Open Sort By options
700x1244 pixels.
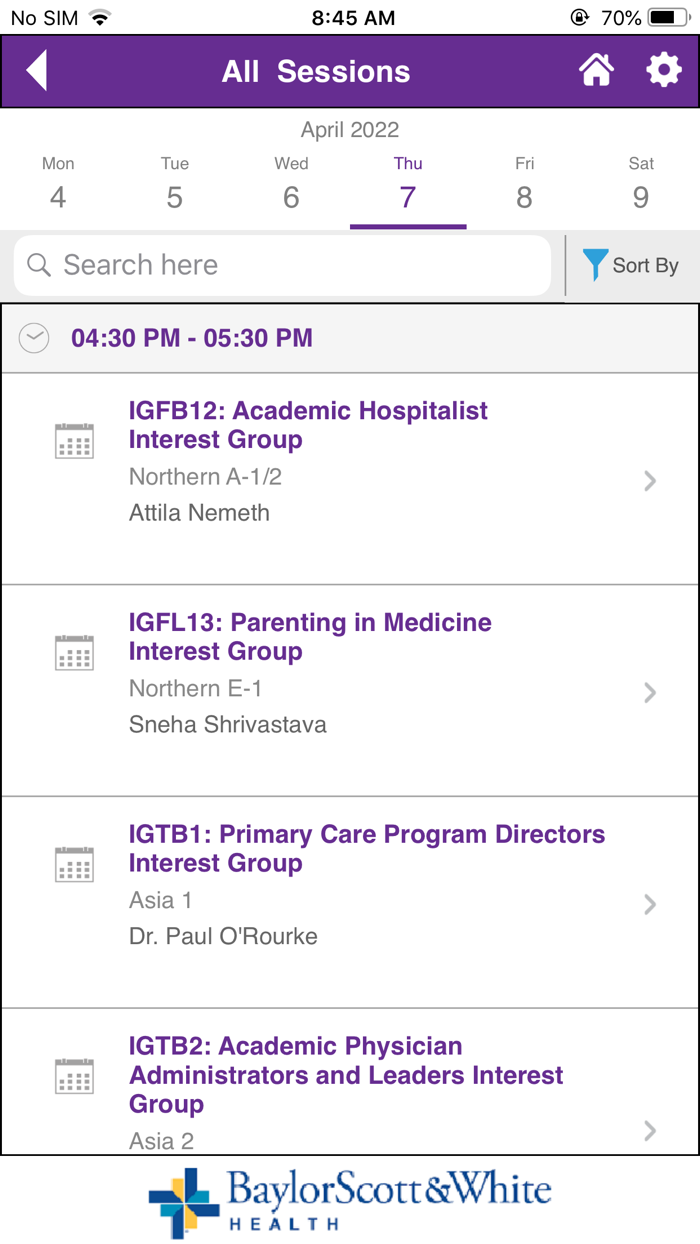(x=646, y=265)
